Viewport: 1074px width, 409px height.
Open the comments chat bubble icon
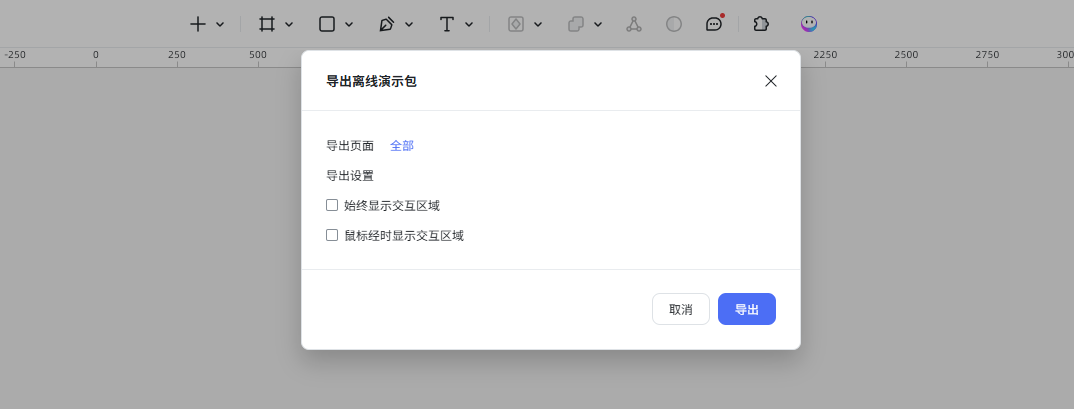click(x=714, y=24)
